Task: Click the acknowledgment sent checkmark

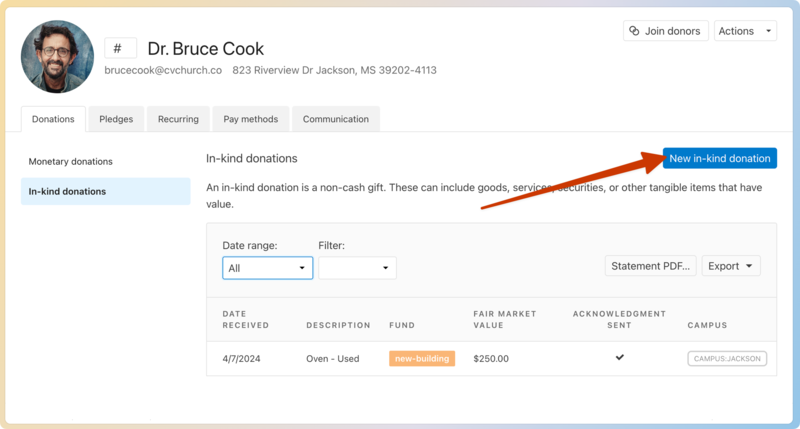Action: [x=619, y=357]
